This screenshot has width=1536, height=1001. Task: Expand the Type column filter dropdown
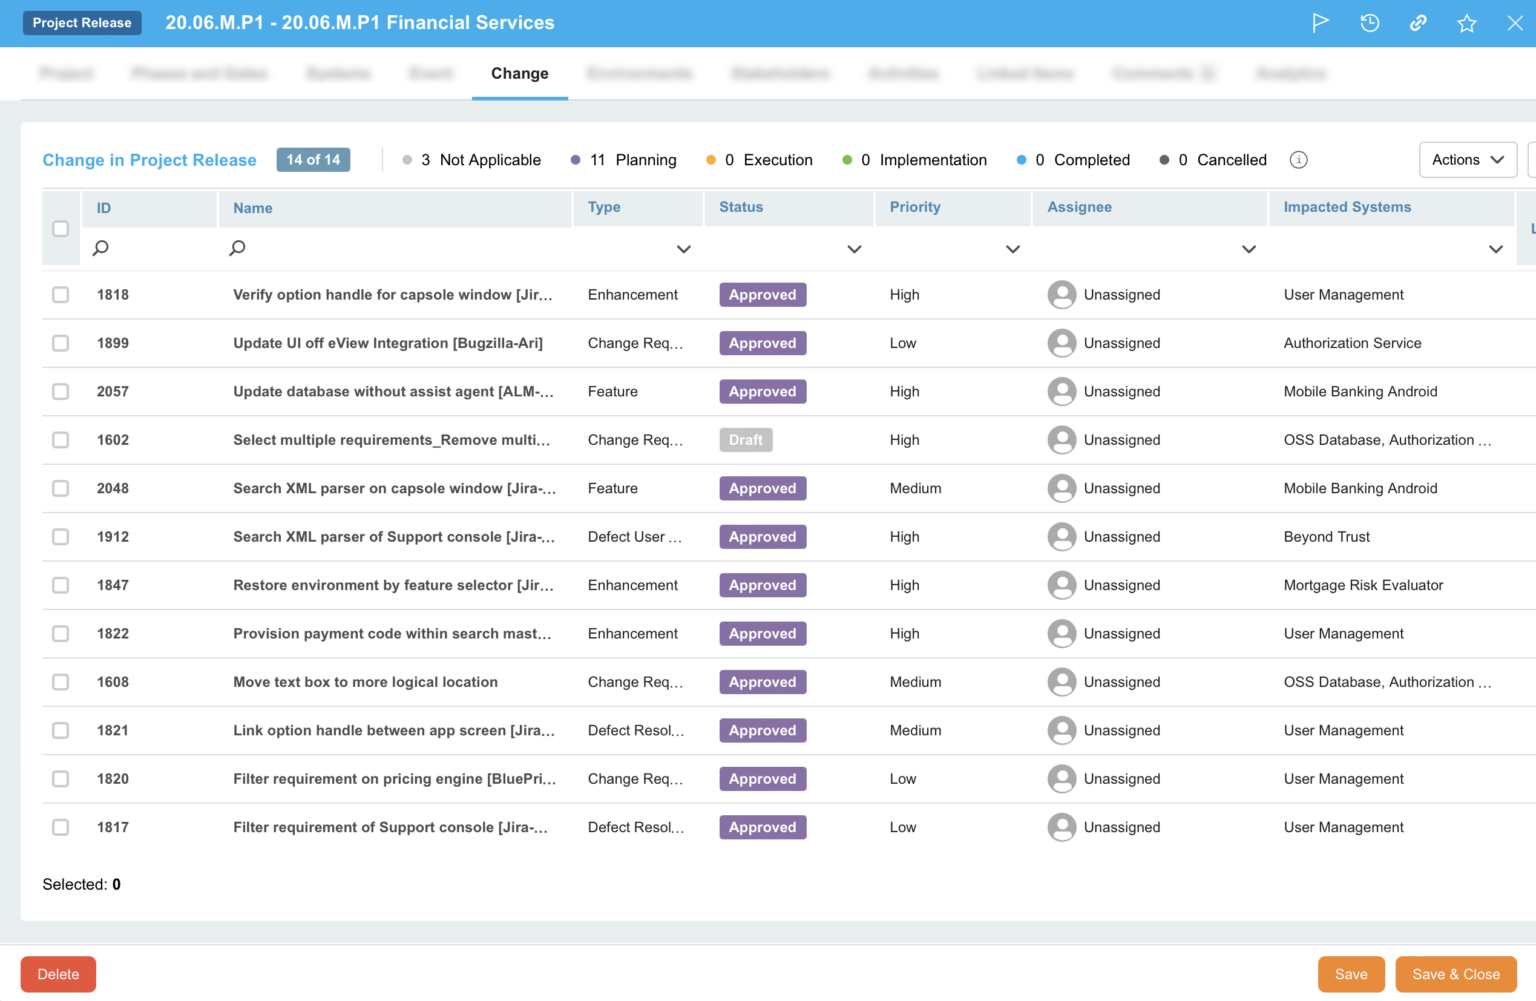tap(683, 249)
